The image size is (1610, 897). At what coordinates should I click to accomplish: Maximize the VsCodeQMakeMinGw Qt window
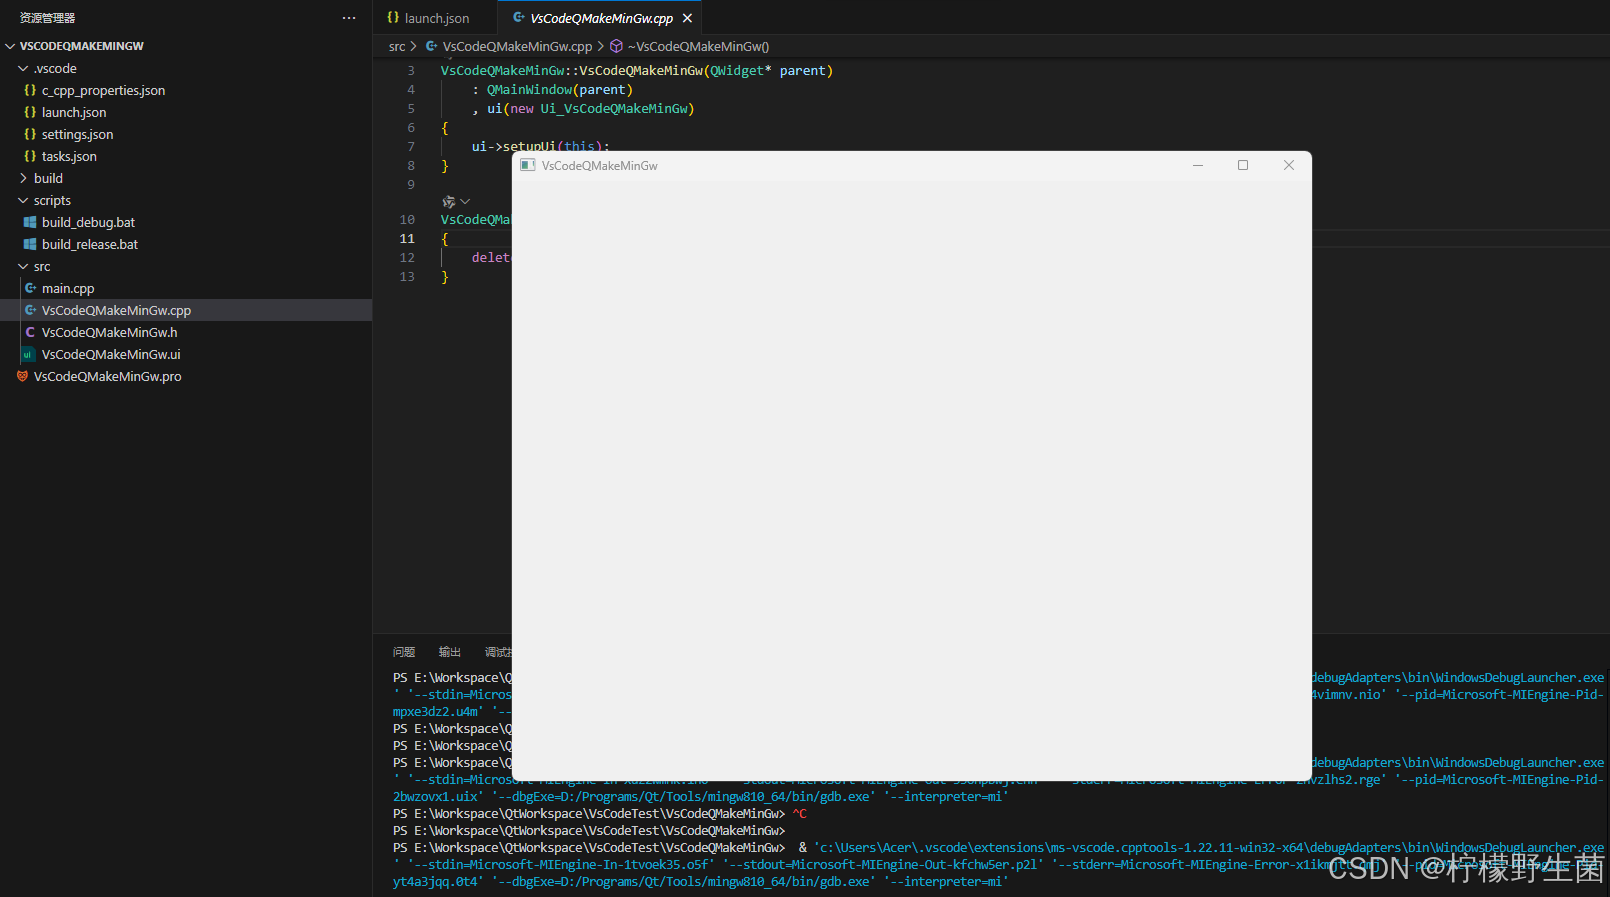(1243, 165)
